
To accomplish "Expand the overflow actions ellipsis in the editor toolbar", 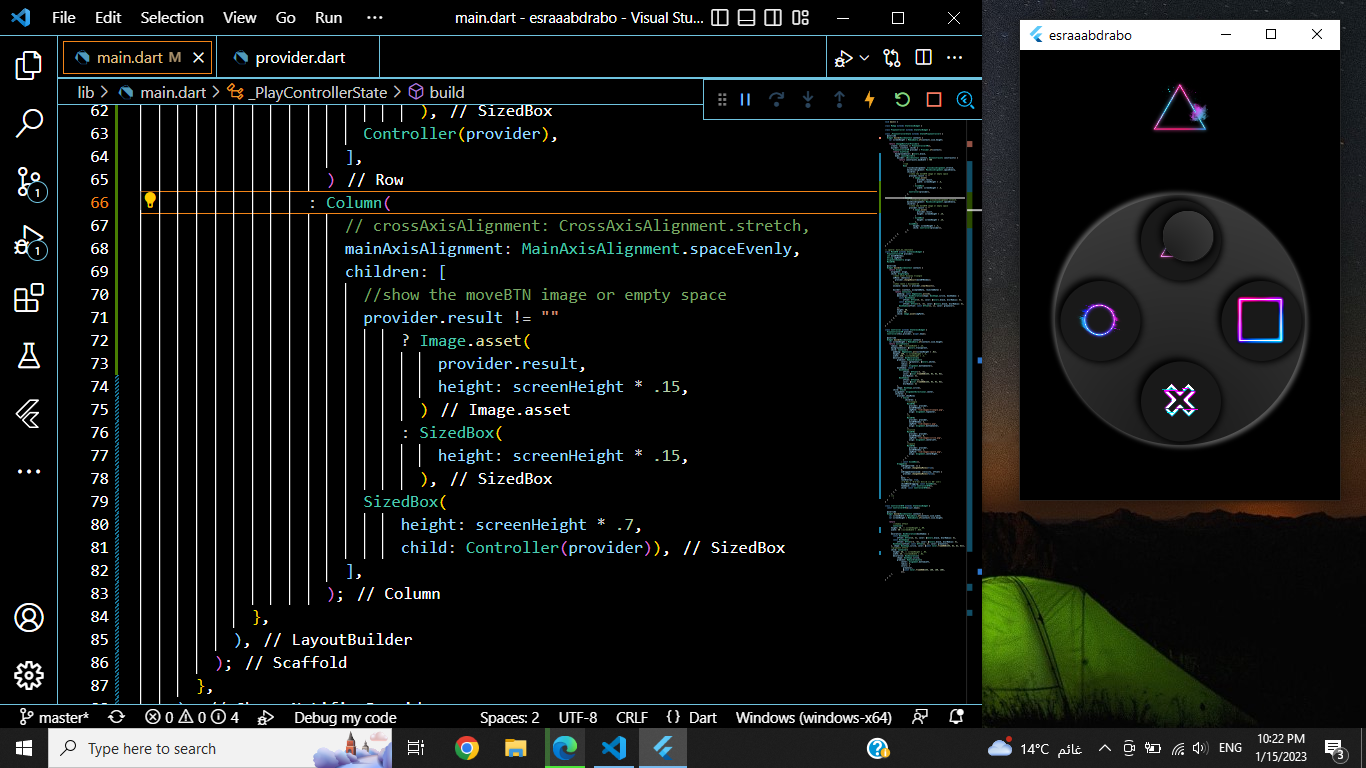I will pos(955,57).
